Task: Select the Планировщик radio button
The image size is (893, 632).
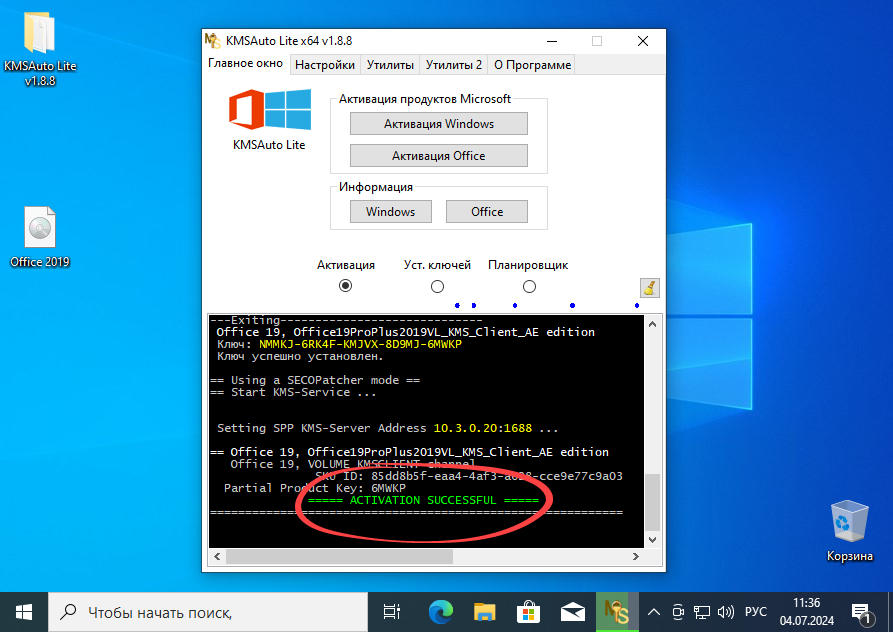Action: coord(529,285)
